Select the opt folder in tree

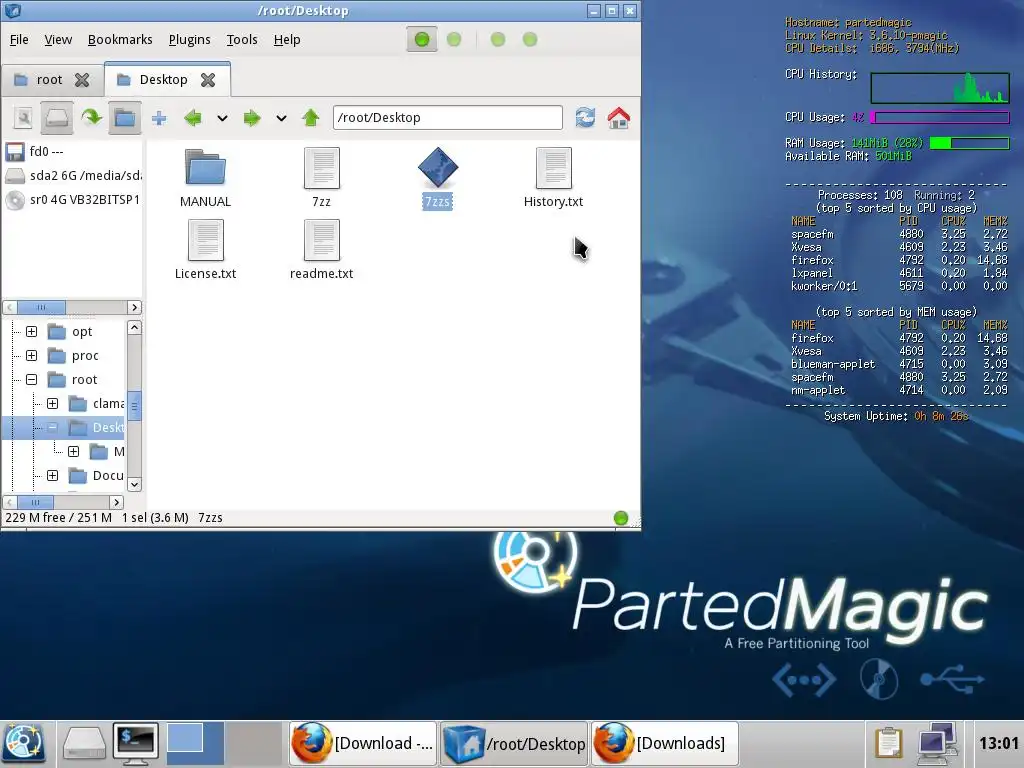point(71,332)
